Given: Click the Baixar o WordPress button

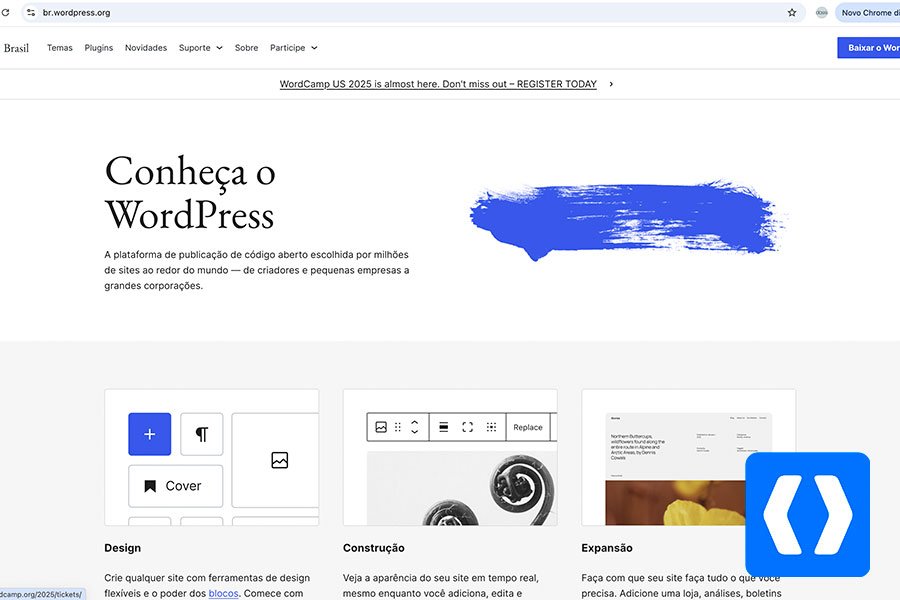Looking at the screenshot, I should pos(869,48).
